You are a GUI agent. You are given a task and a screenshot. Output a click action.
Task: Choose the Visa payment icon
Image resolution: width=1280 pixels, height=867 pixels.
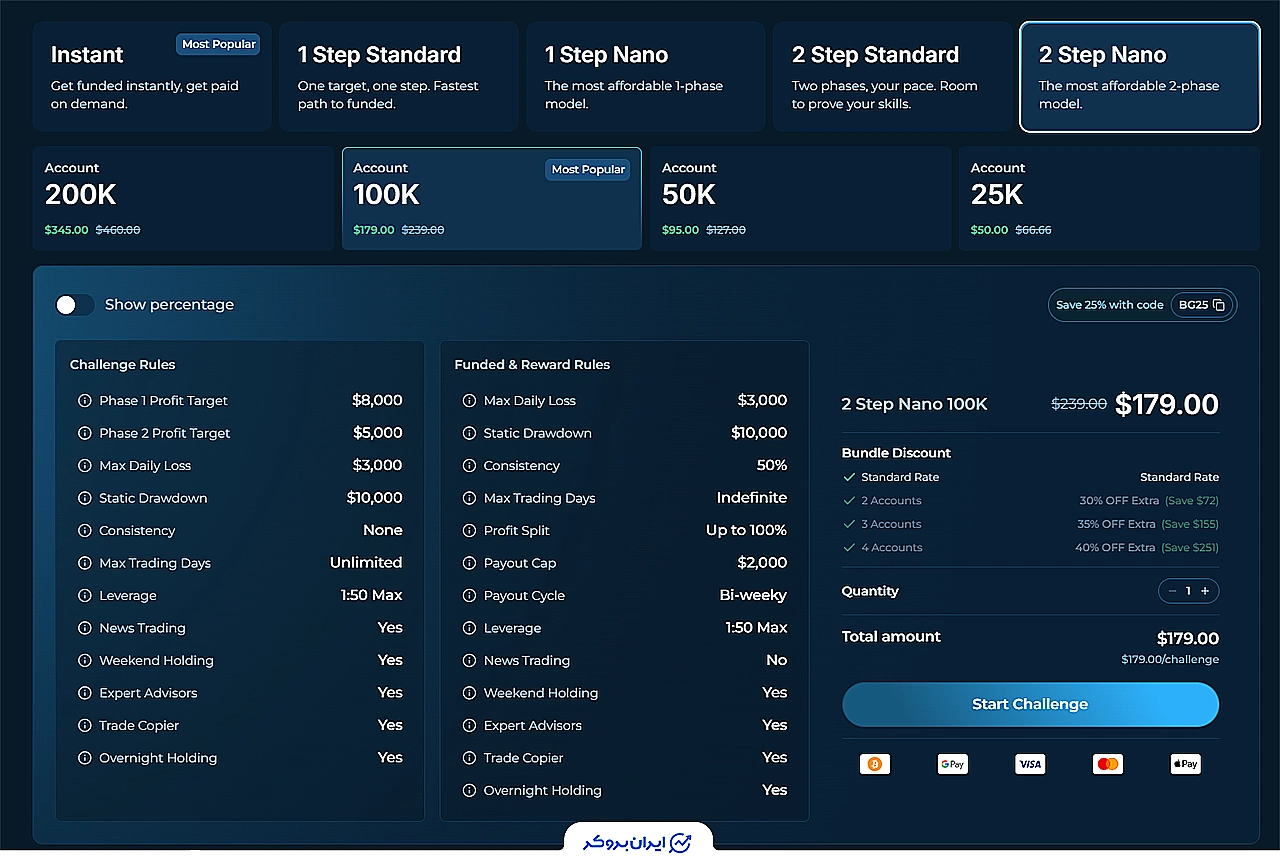[x=1030, y=764]
